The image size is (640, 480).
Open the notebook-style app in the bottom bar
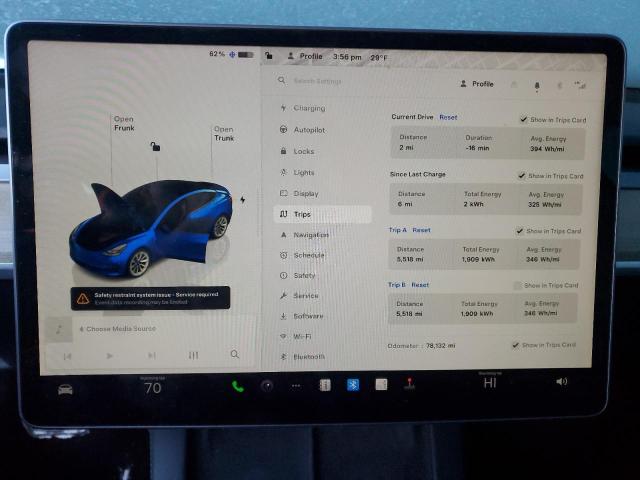[325, 385]
